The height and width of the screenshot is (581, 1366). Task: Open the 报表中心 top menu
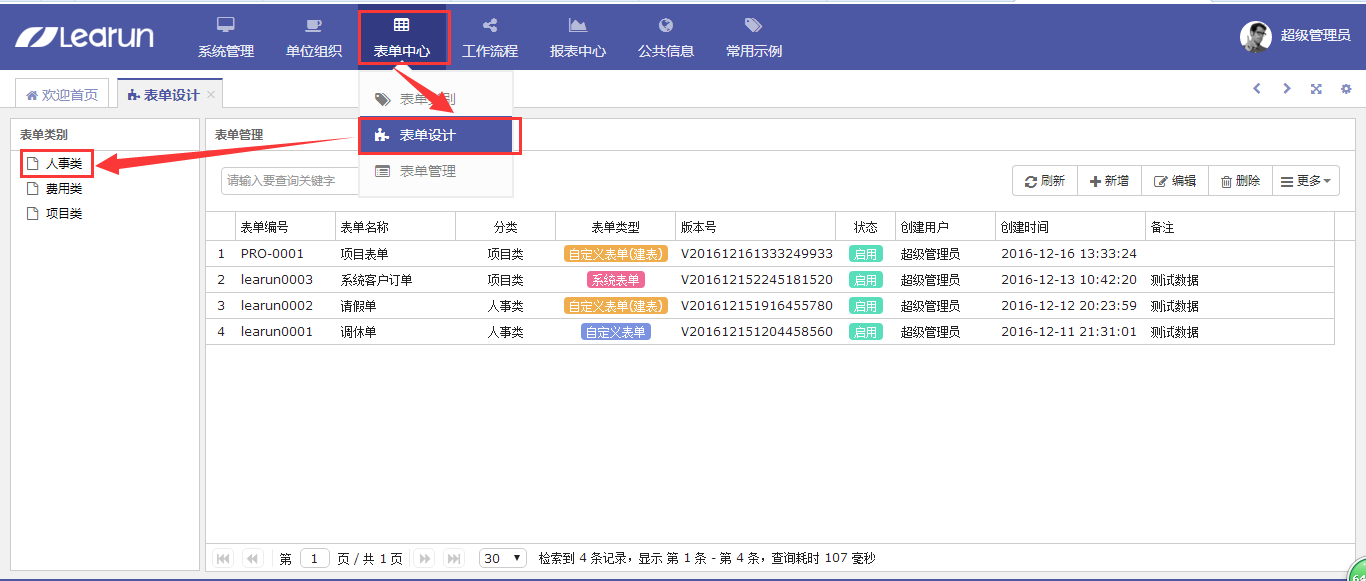(578, 37)
